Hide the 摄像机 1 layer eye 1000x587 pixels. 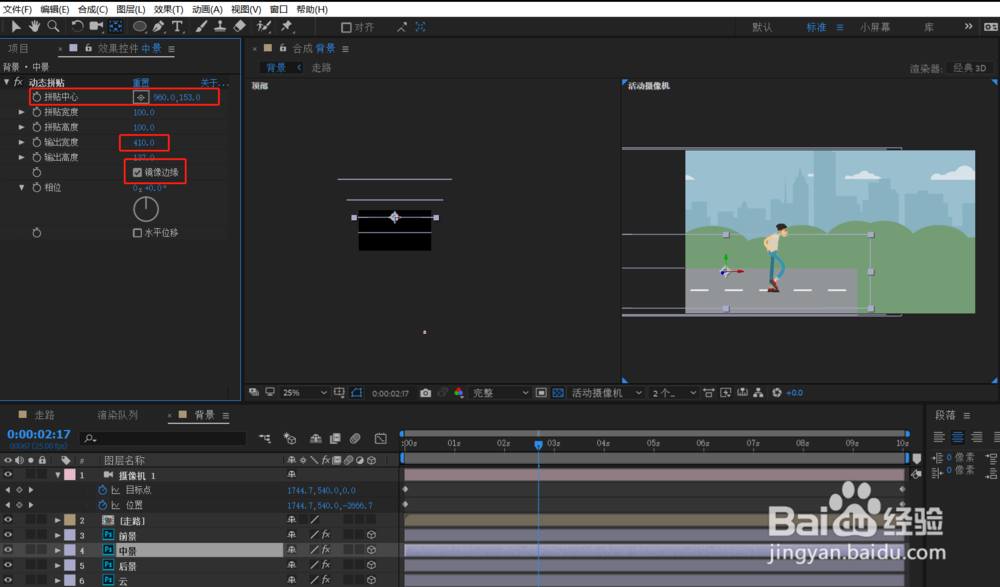click(8, 475)
